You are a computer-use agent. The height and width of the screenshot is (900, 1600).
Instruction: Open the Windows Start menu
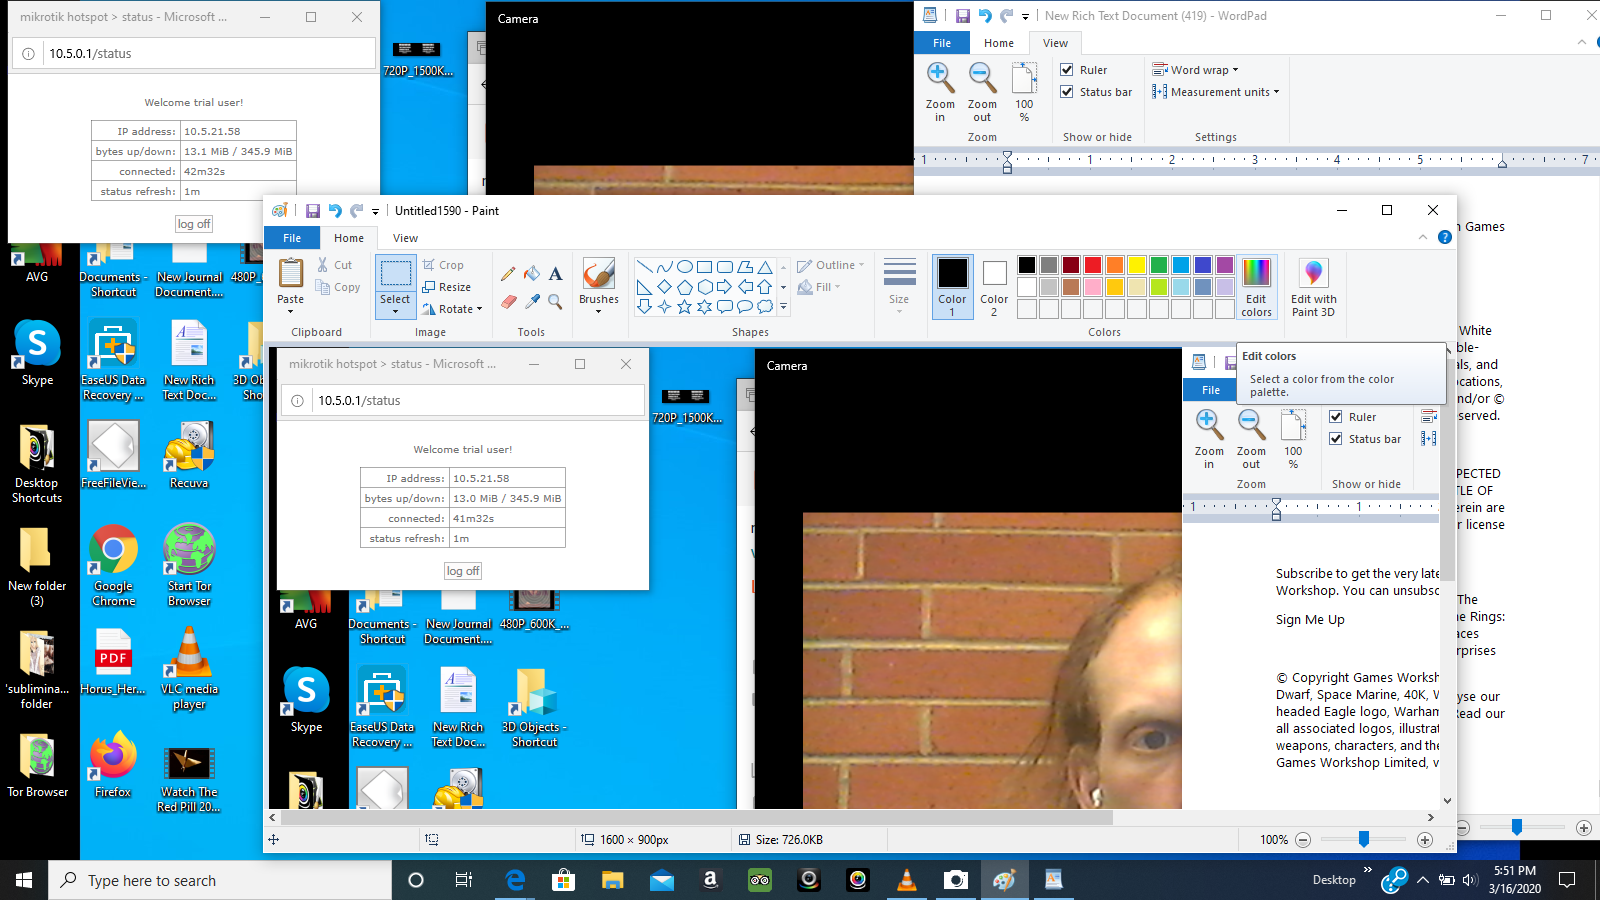(x=24, y=880)
